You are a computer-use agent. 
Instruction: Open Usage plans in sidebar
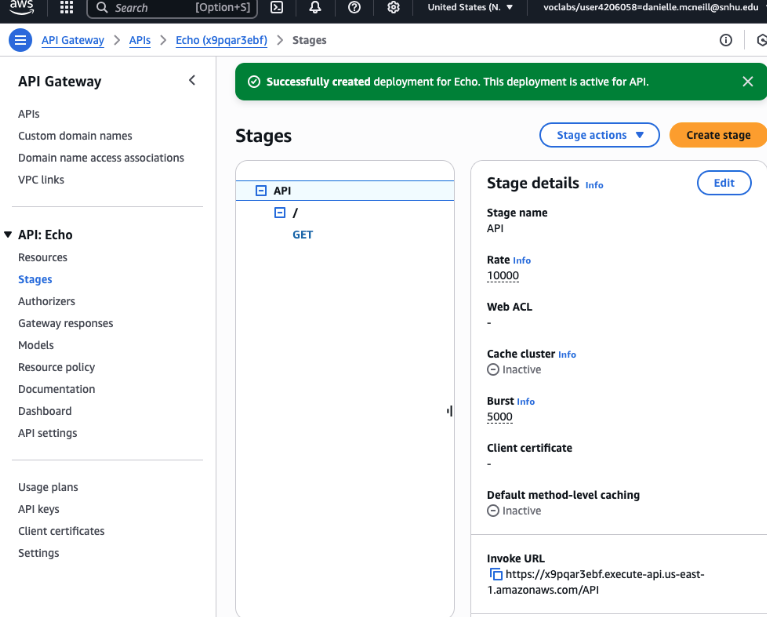(x=48, y=487)
